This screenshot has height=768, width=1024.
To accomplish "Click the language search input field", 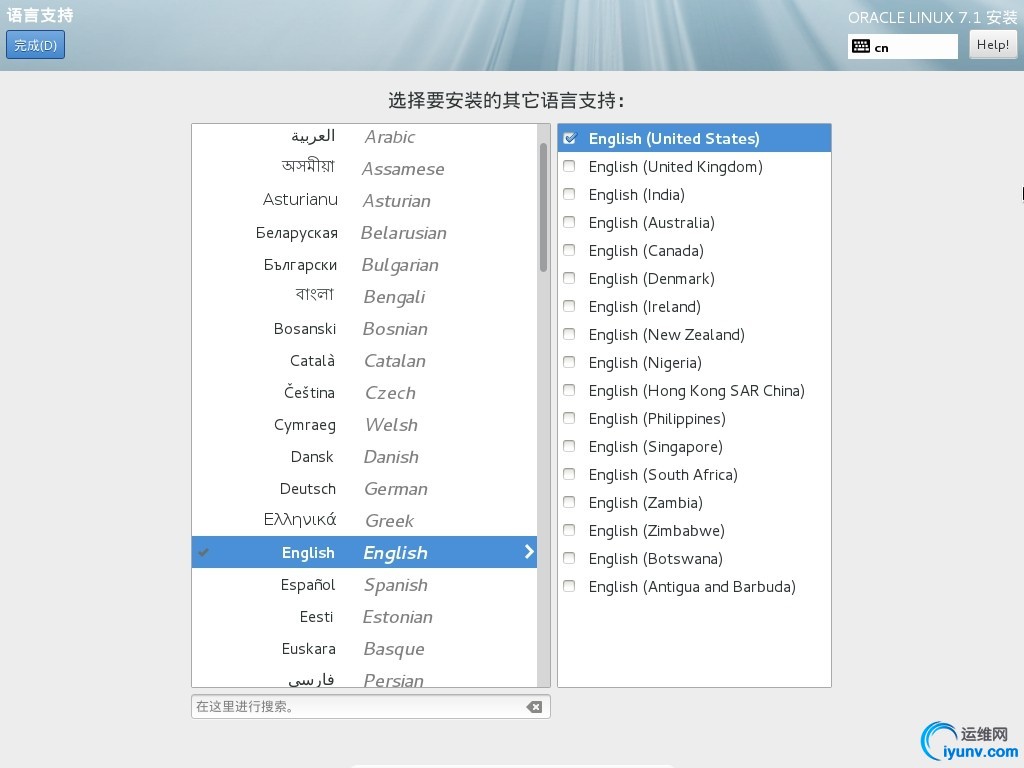I will 370,707.
